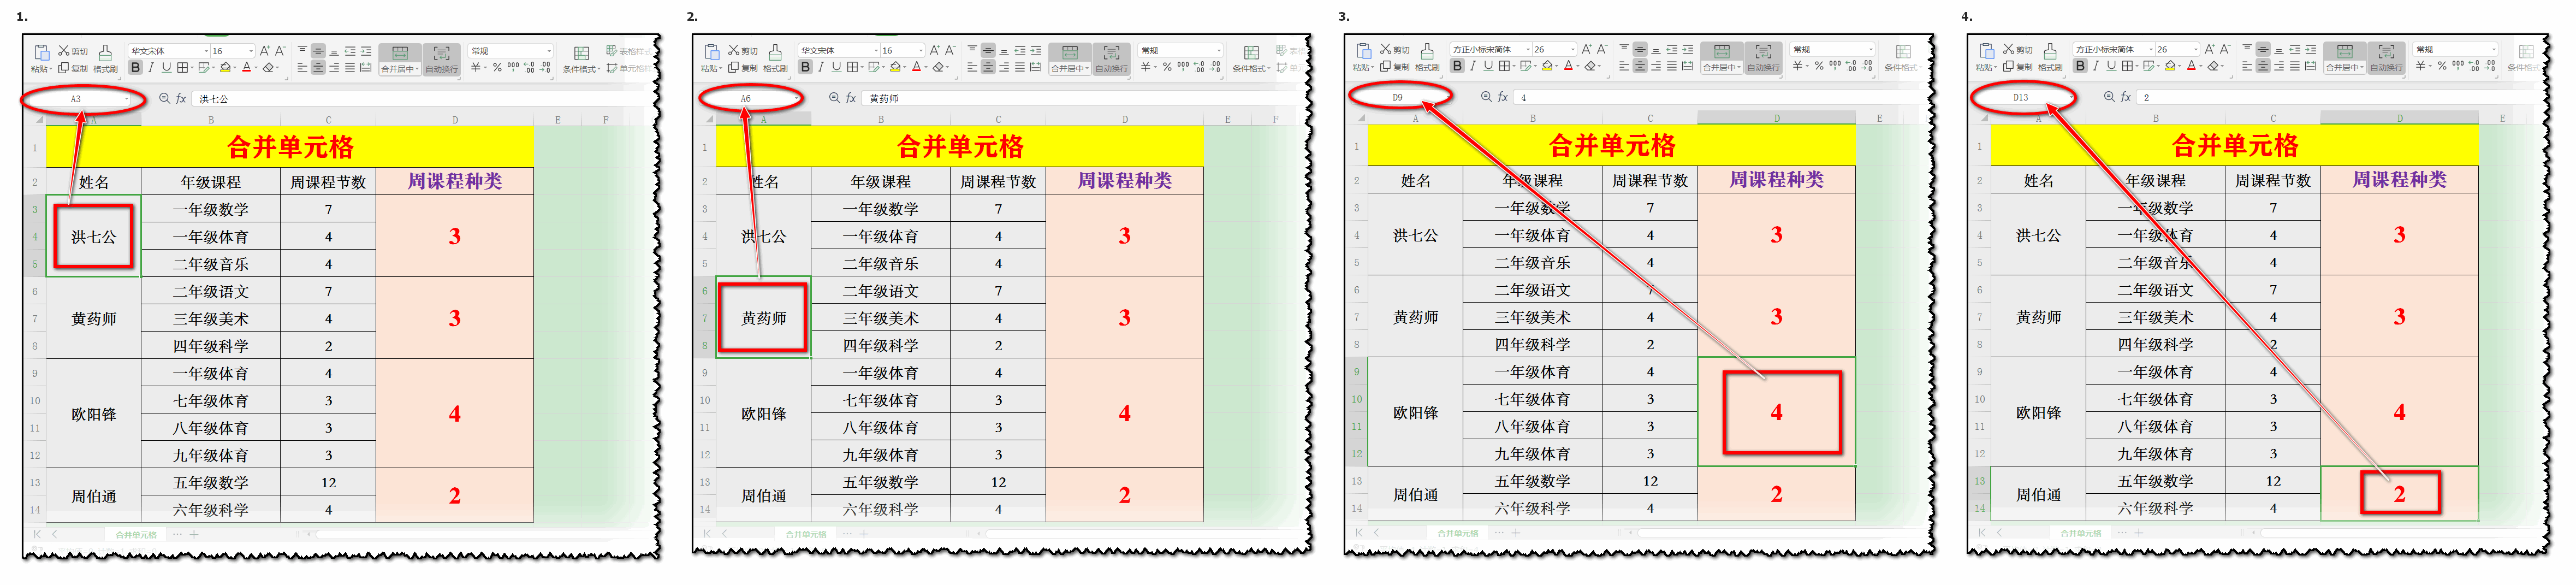Click the zoom magnifier icon beside fx in screenshot 1
2576x585 pixels.
(x=164, y=99)
